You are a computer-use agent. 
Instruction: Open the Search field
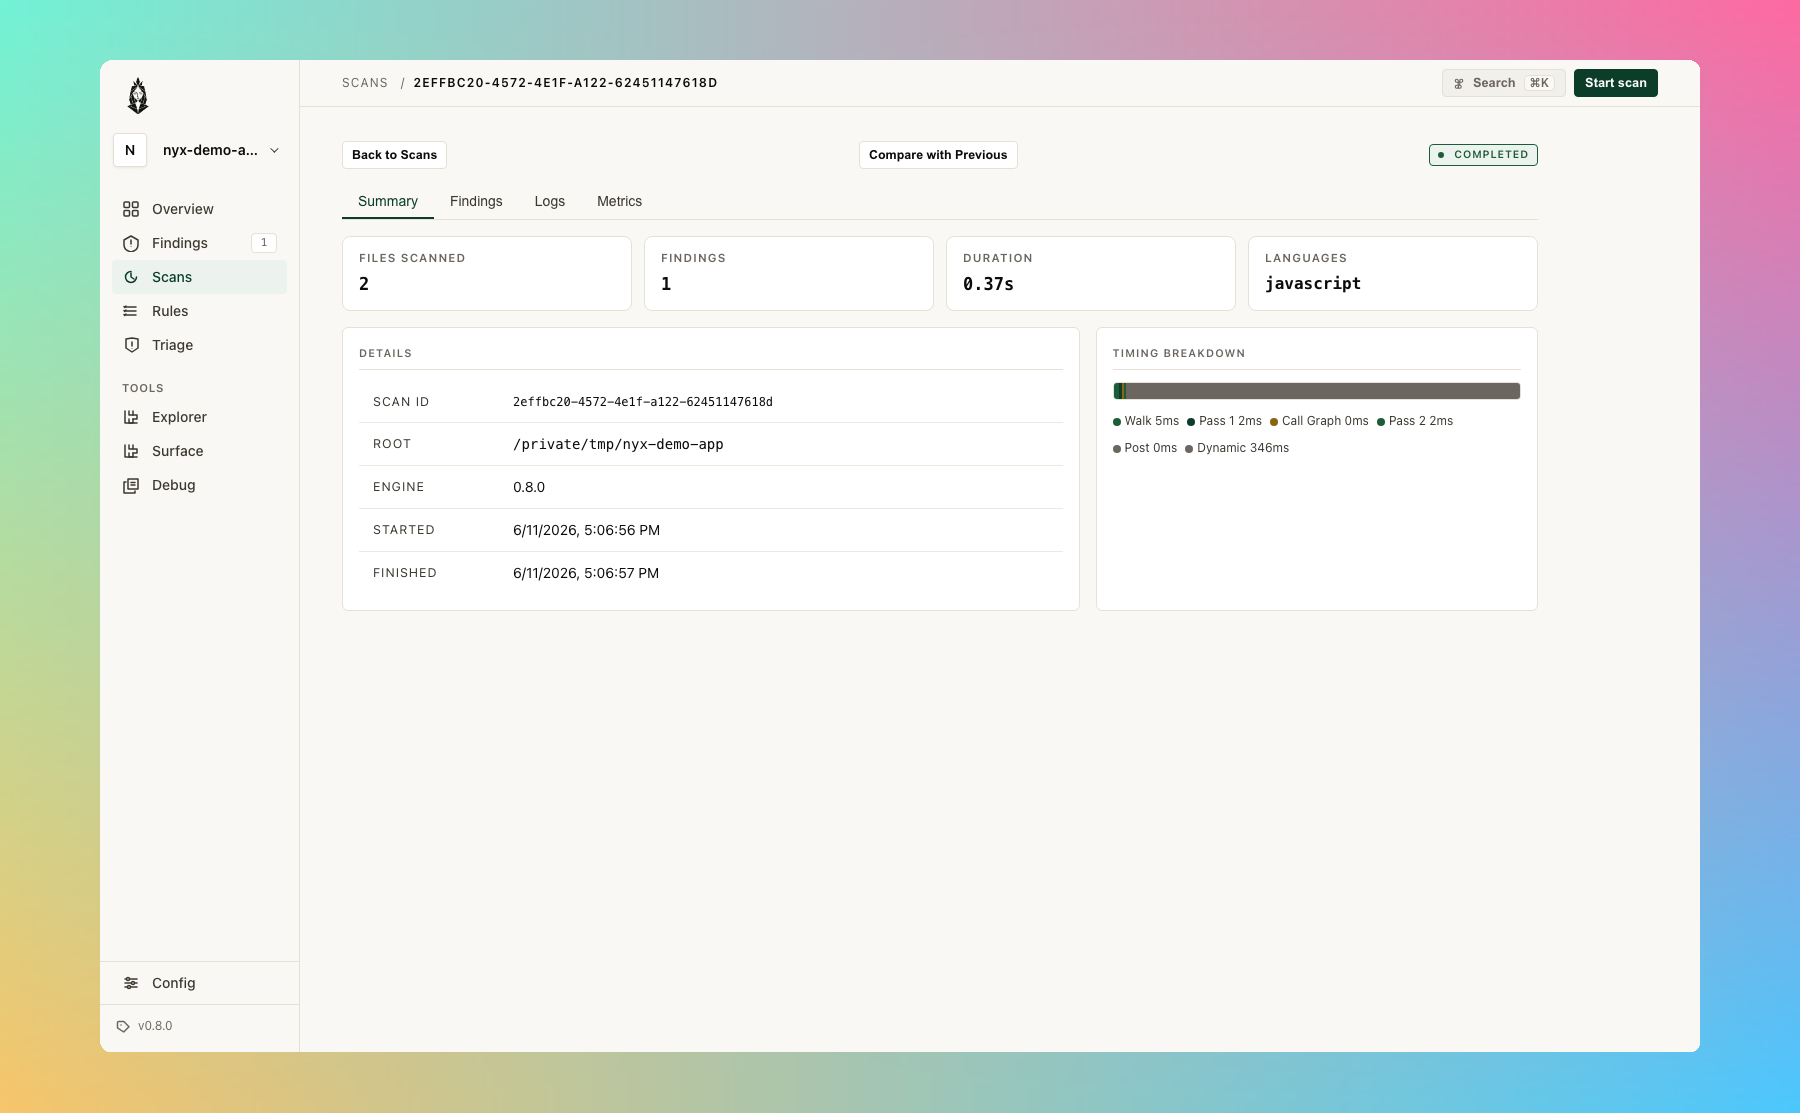(x=1504, y=83)
